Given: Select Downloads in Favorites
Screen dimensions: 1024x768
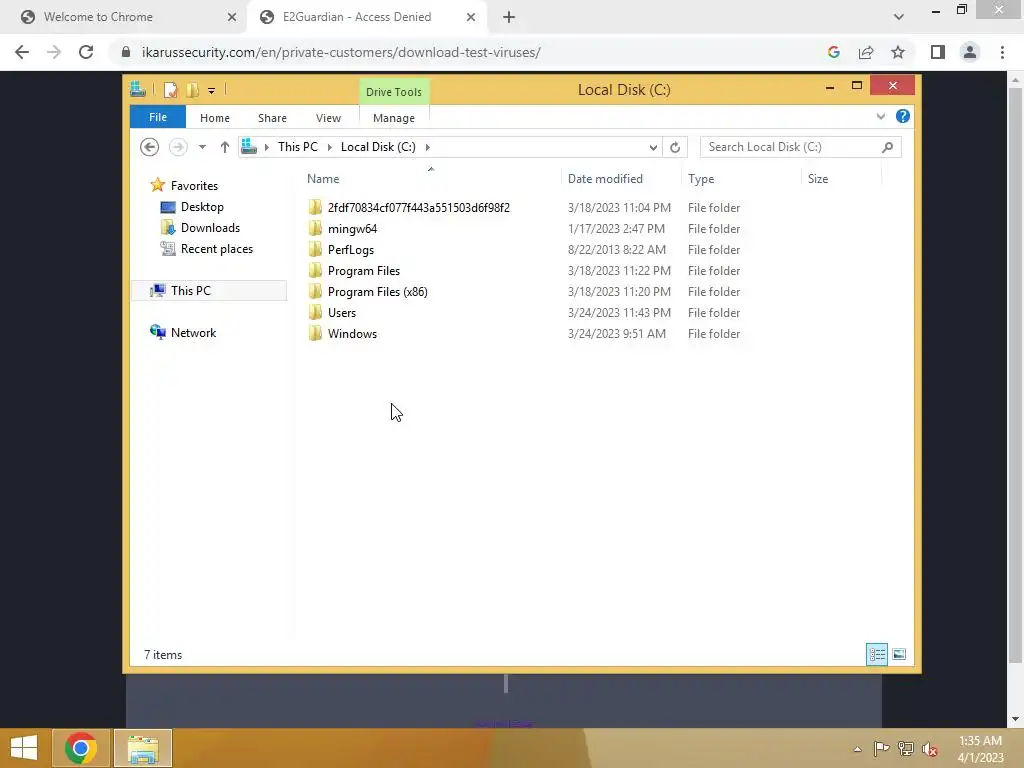Looking at the screenshot, I should [210, 228].
